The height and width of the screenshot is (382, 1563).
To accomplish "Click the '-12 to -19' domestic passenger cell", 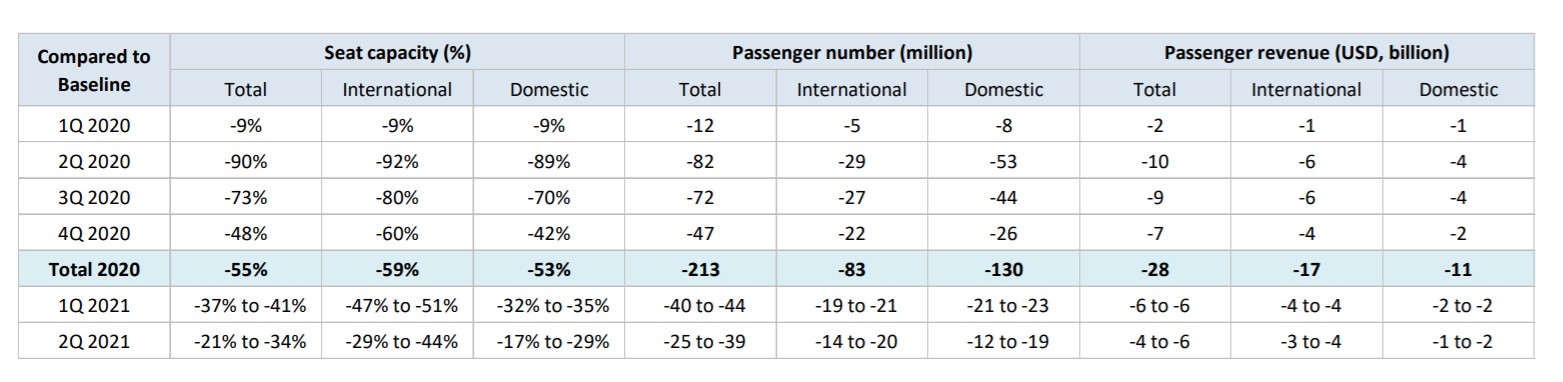I will coord(1003,341).
